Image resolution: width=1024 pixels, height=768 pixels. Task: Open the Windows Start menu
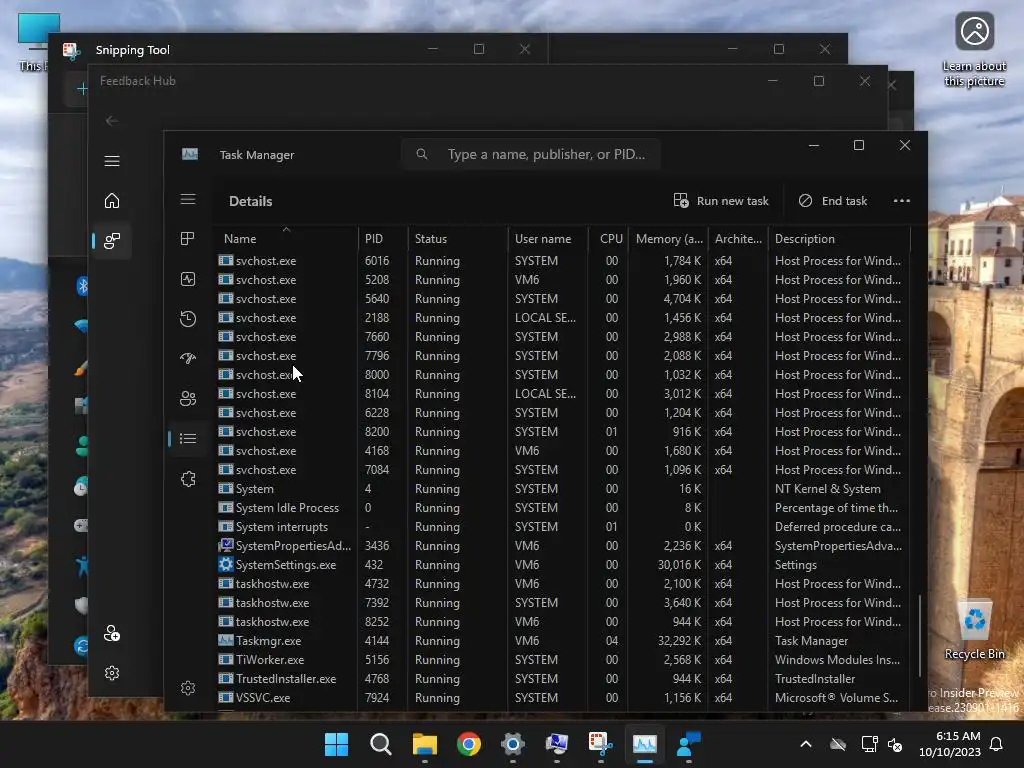click(x=336, y=744)
